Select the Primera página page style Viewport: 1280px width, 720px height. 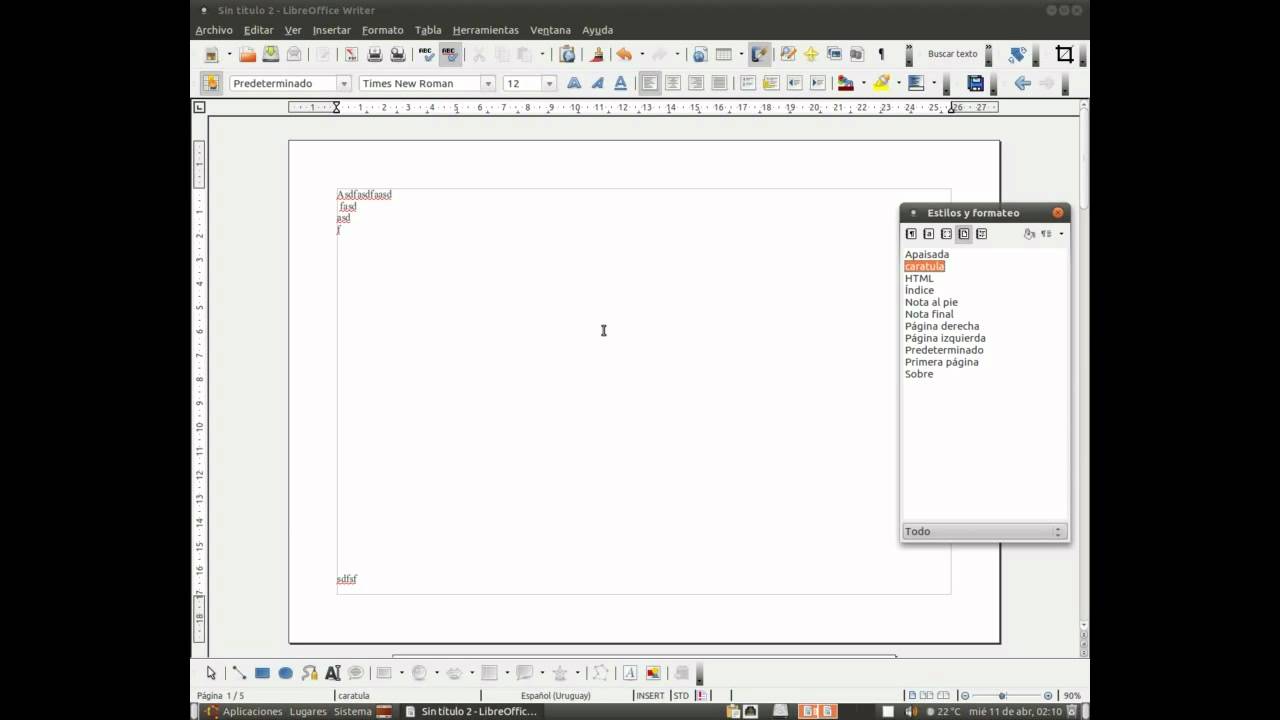click(x=942, y=362)
